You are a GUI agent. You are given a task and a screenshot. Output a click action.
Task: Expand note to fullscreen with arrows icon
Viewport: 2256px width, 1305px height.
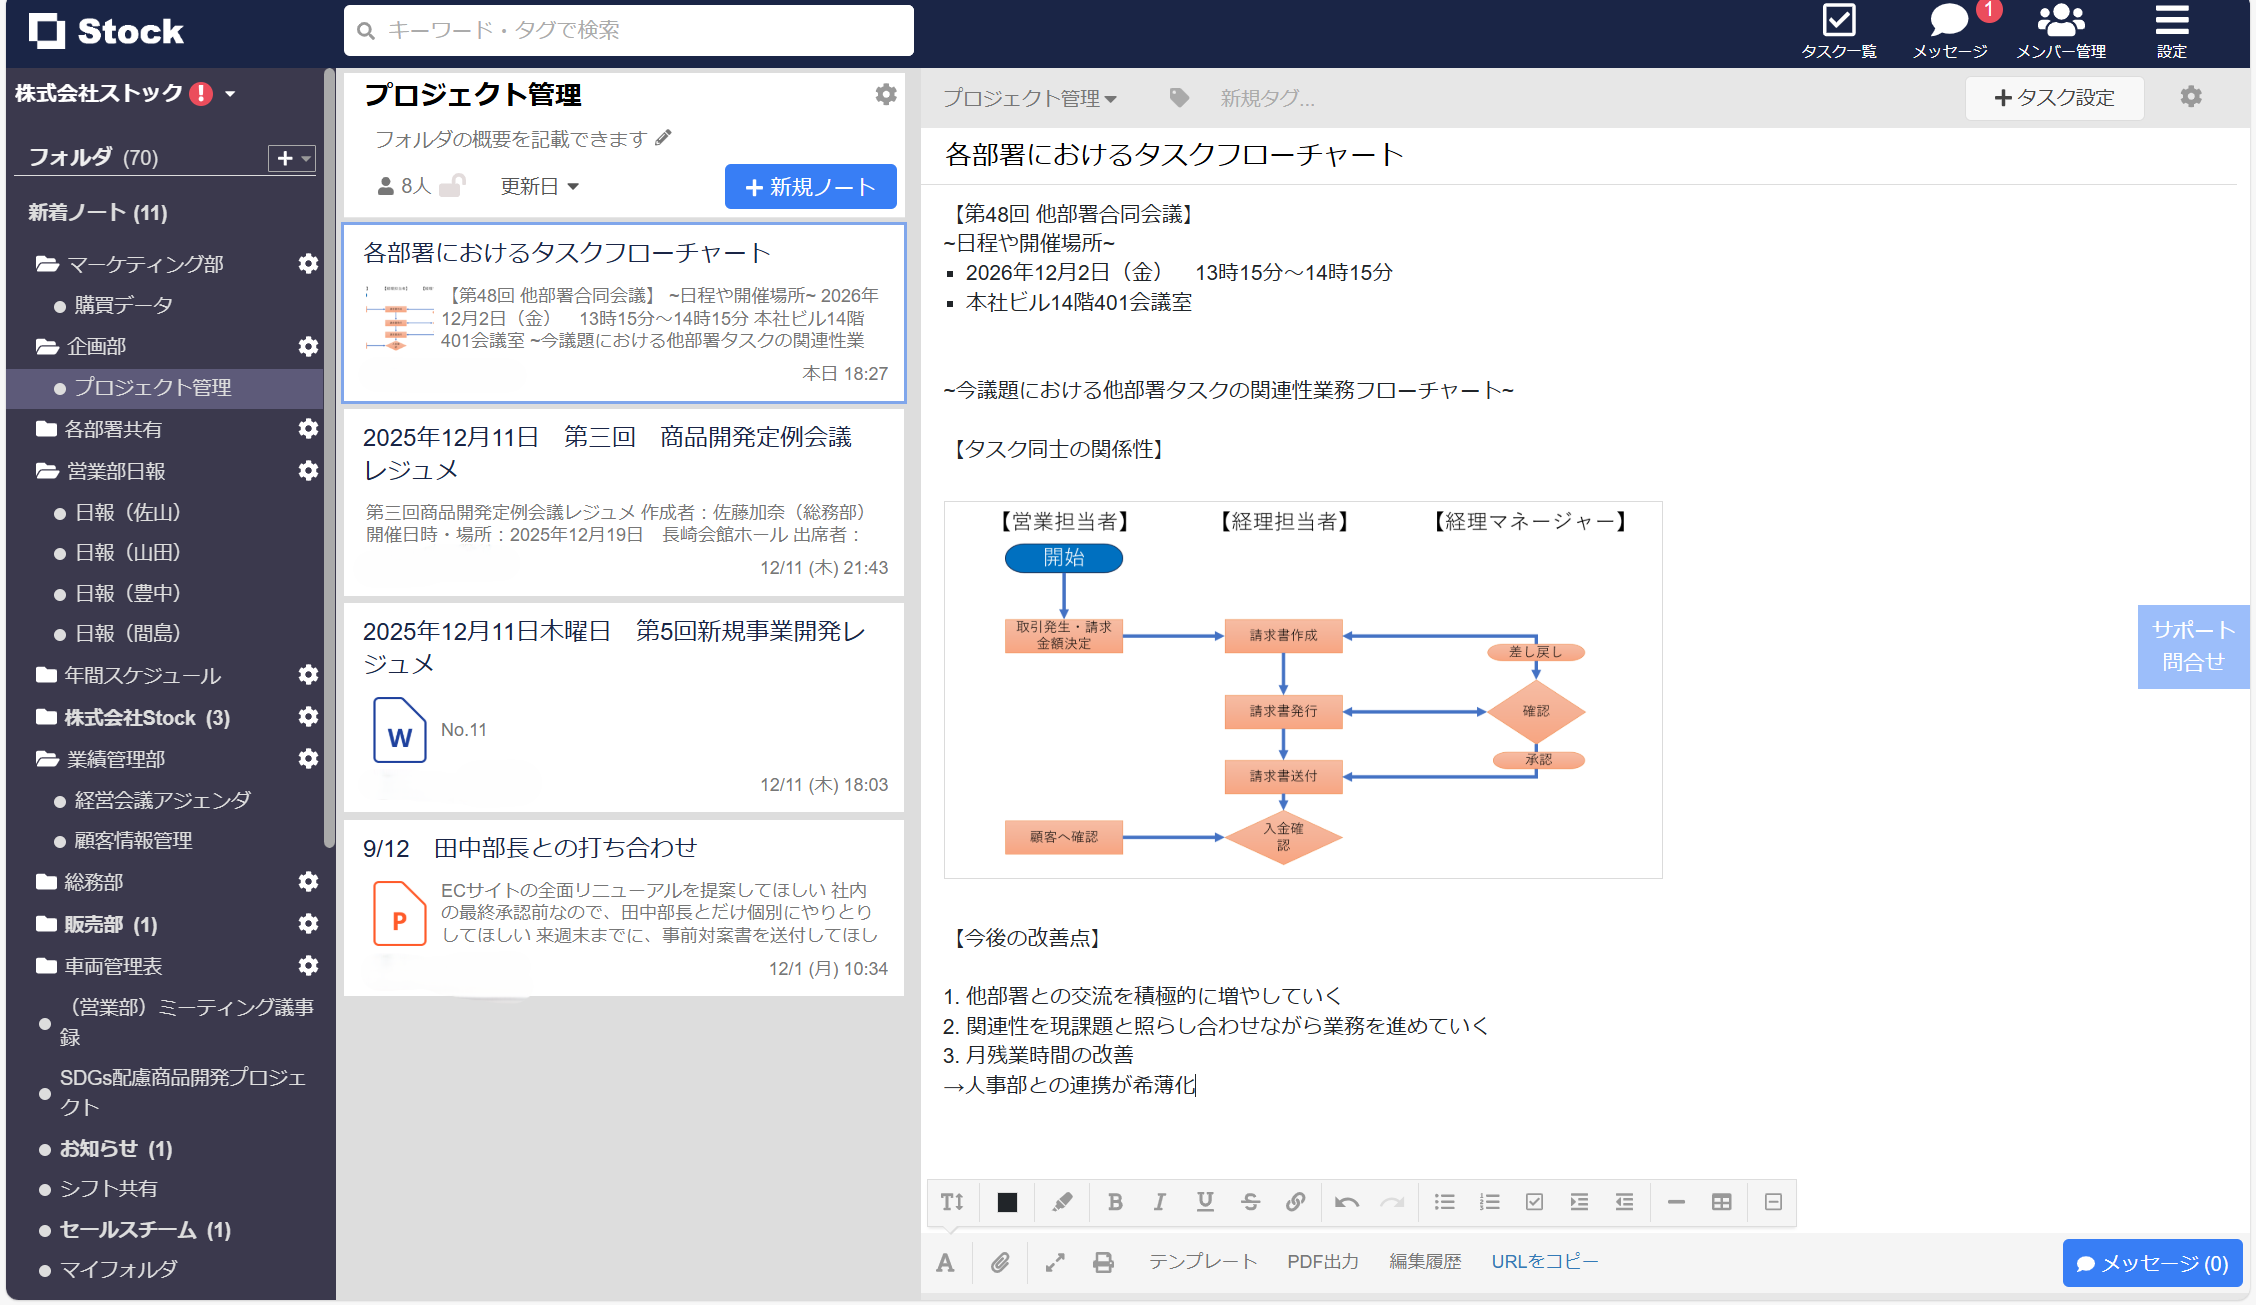pyautogui.click(x=1053, y=1262)
